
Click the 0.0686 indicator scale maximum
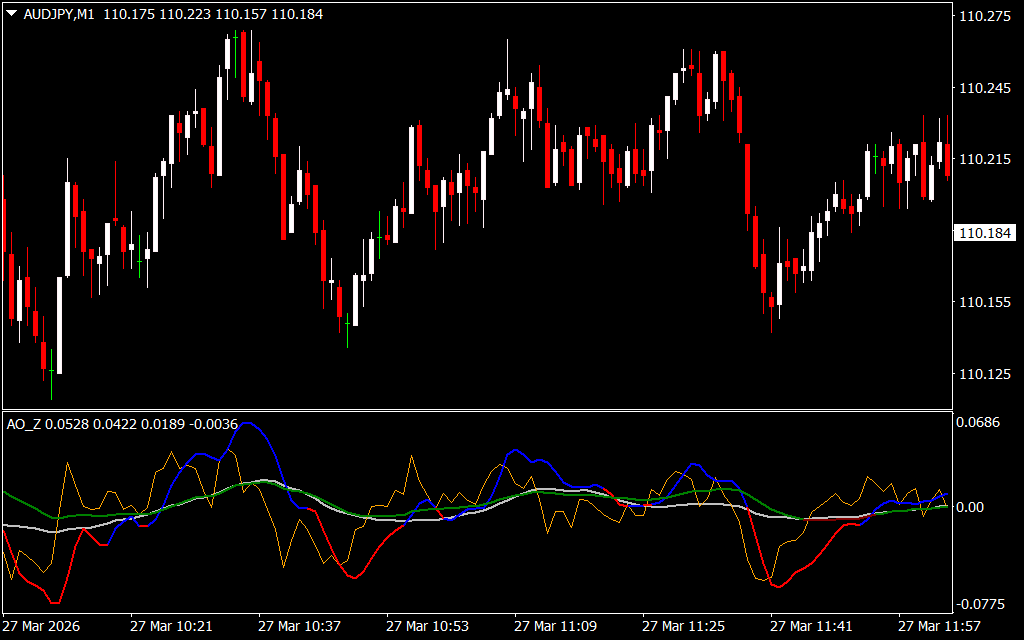980,423
